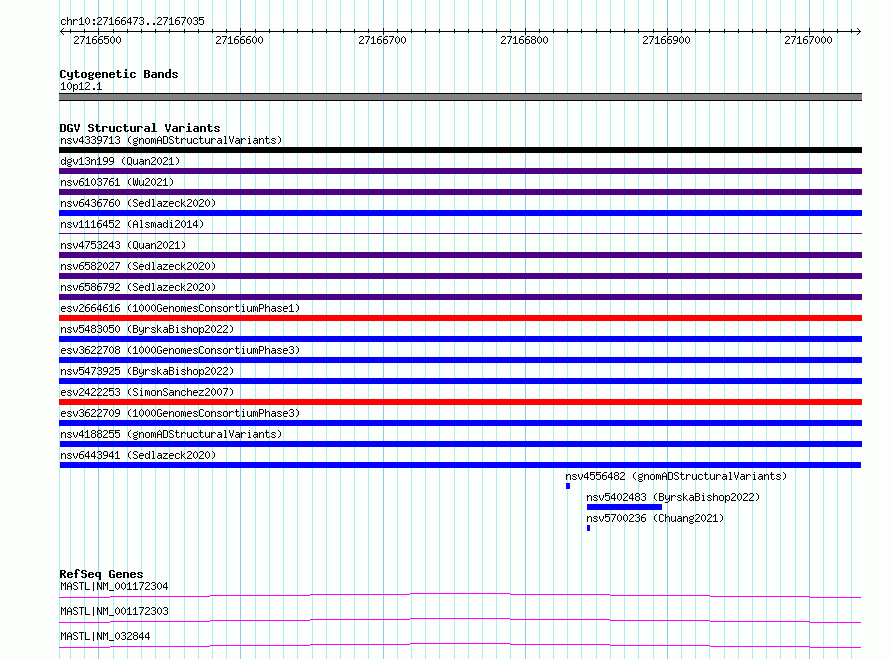The image size is (890, 659).
Task: Click nsv5473925 (ByrskaBishop2022) label
Action: (147, 371)
